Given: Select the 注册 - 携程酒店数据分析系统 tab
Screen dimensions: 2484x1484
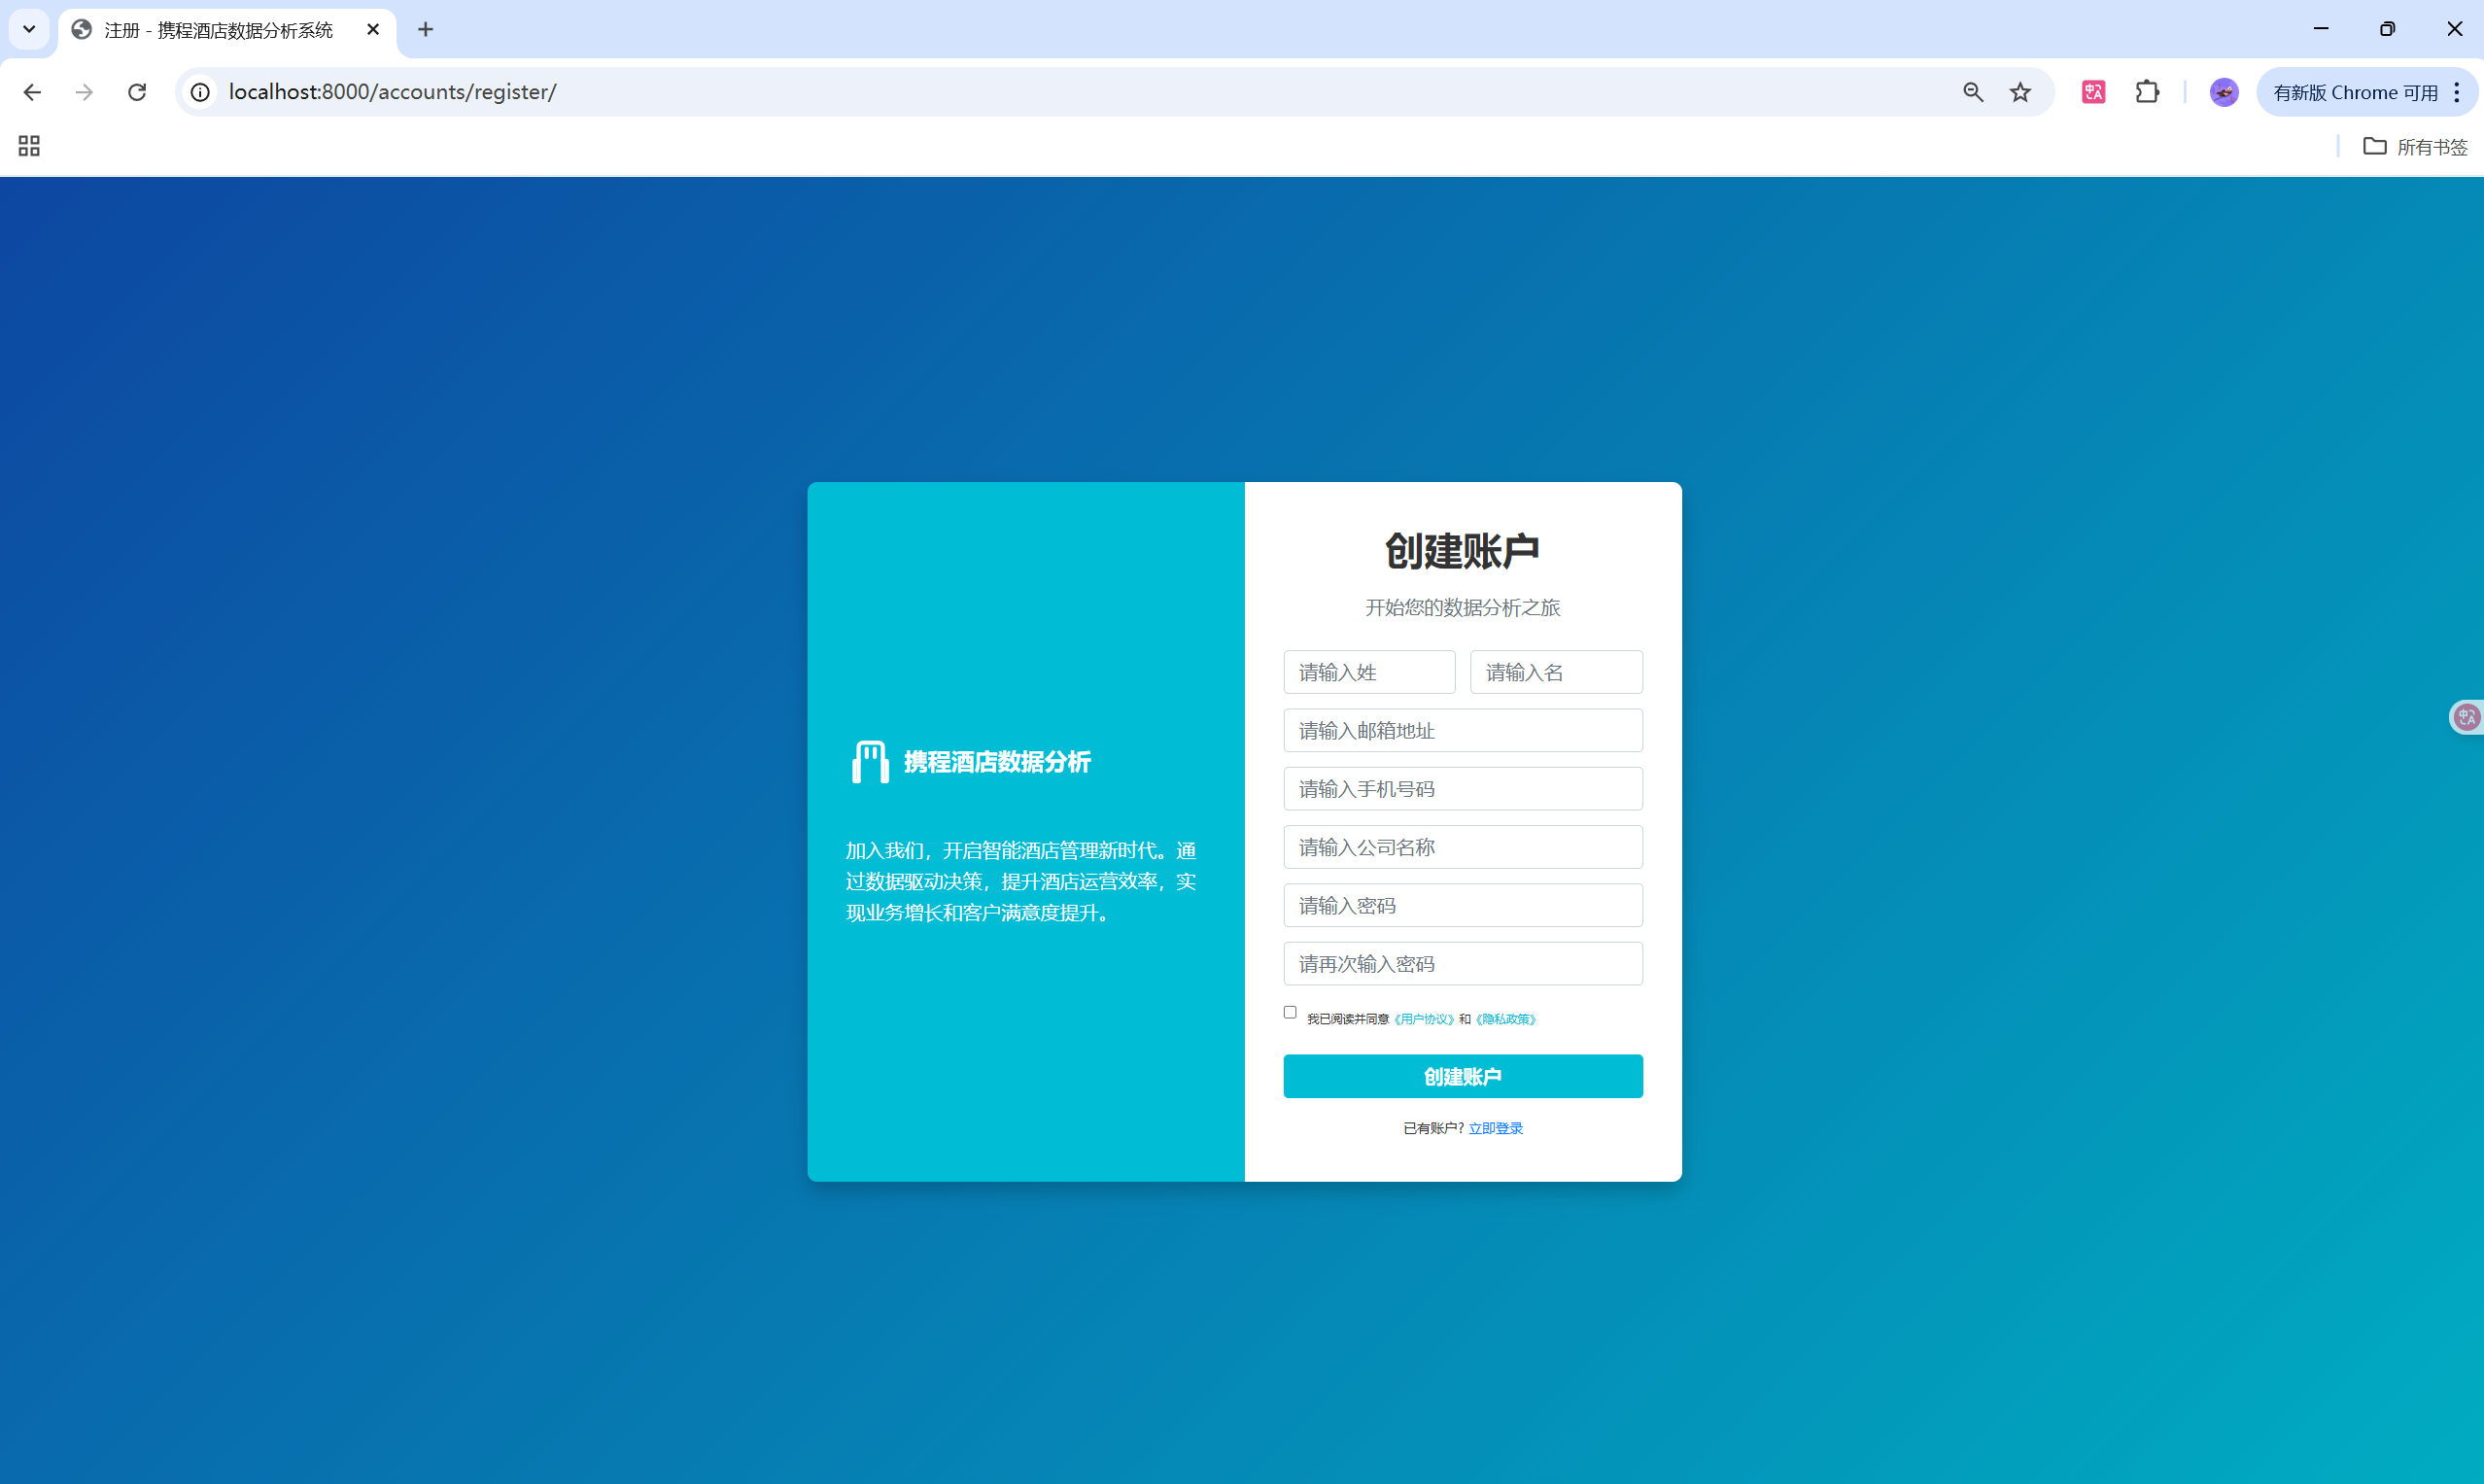Looking at the screenshot, I should pyautogui.click(x=218, y=30).
